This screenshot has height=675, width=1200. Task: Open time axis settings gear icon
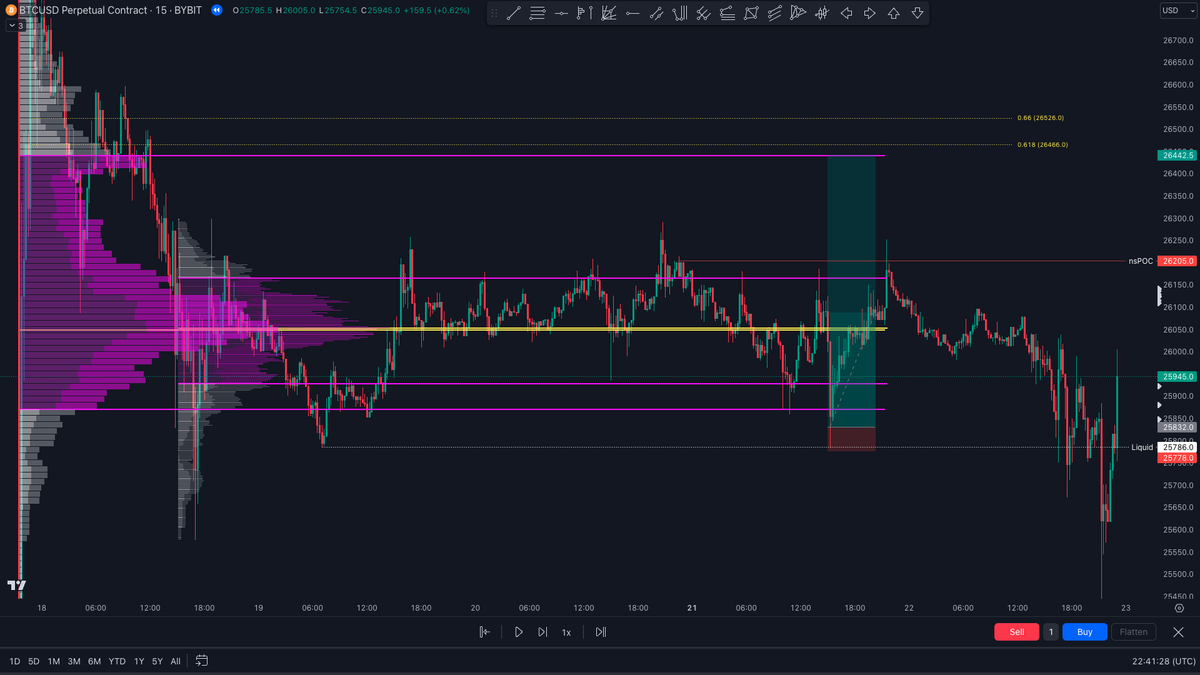point(1179,607)
